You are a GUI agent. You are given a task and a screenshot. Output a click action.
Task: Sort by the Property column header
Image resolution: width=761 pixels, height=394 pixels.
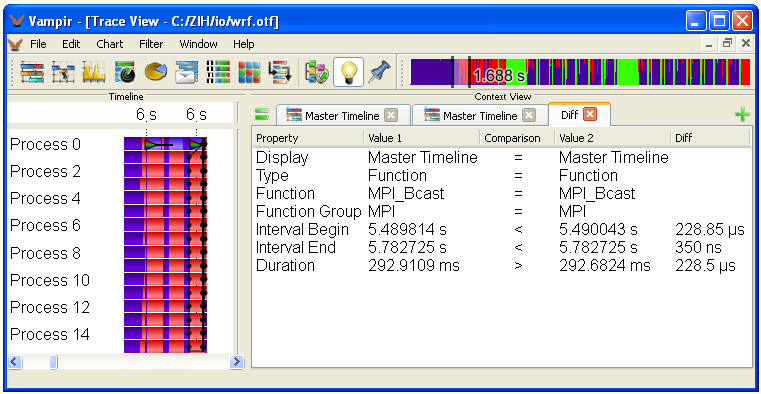(308, 138)
